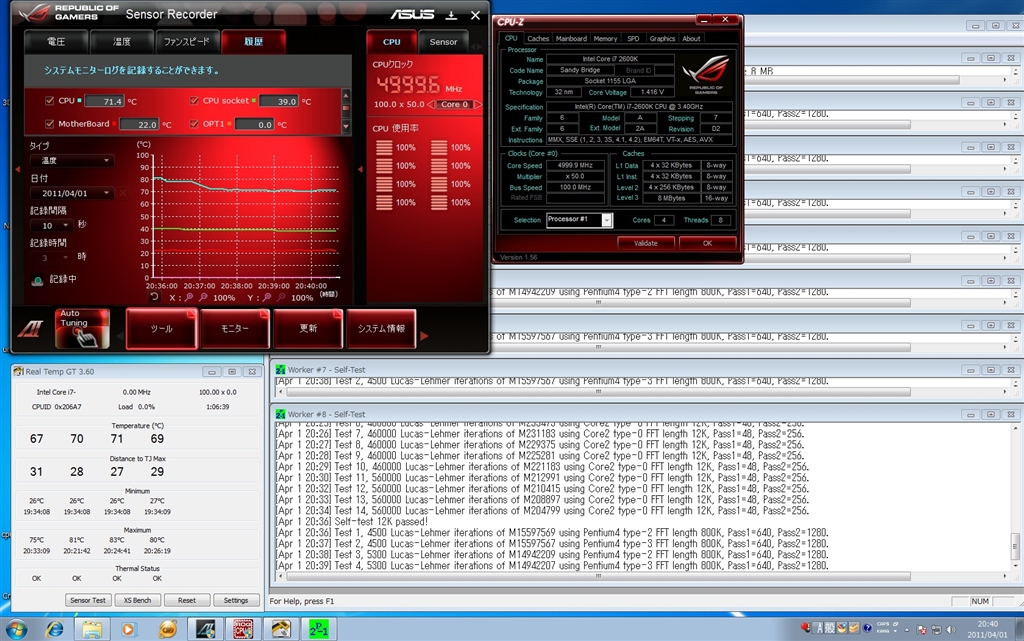Open Windows Start orb
Viewport: 1024px width, 641px height.
coord(16,629)
